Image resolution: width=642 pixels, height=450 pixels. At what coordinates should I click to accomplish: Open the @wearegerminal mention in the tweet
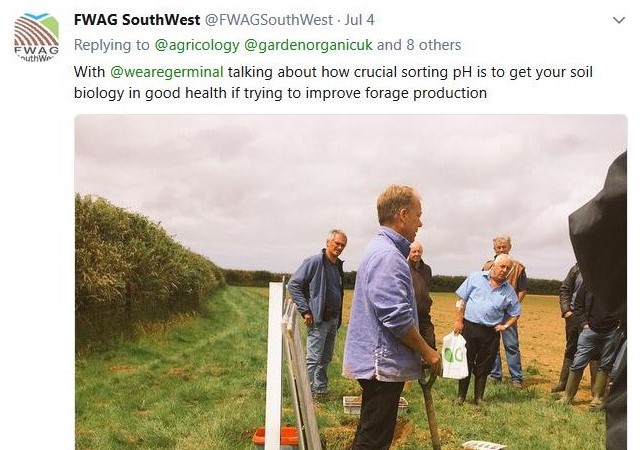tap(167, 72)
